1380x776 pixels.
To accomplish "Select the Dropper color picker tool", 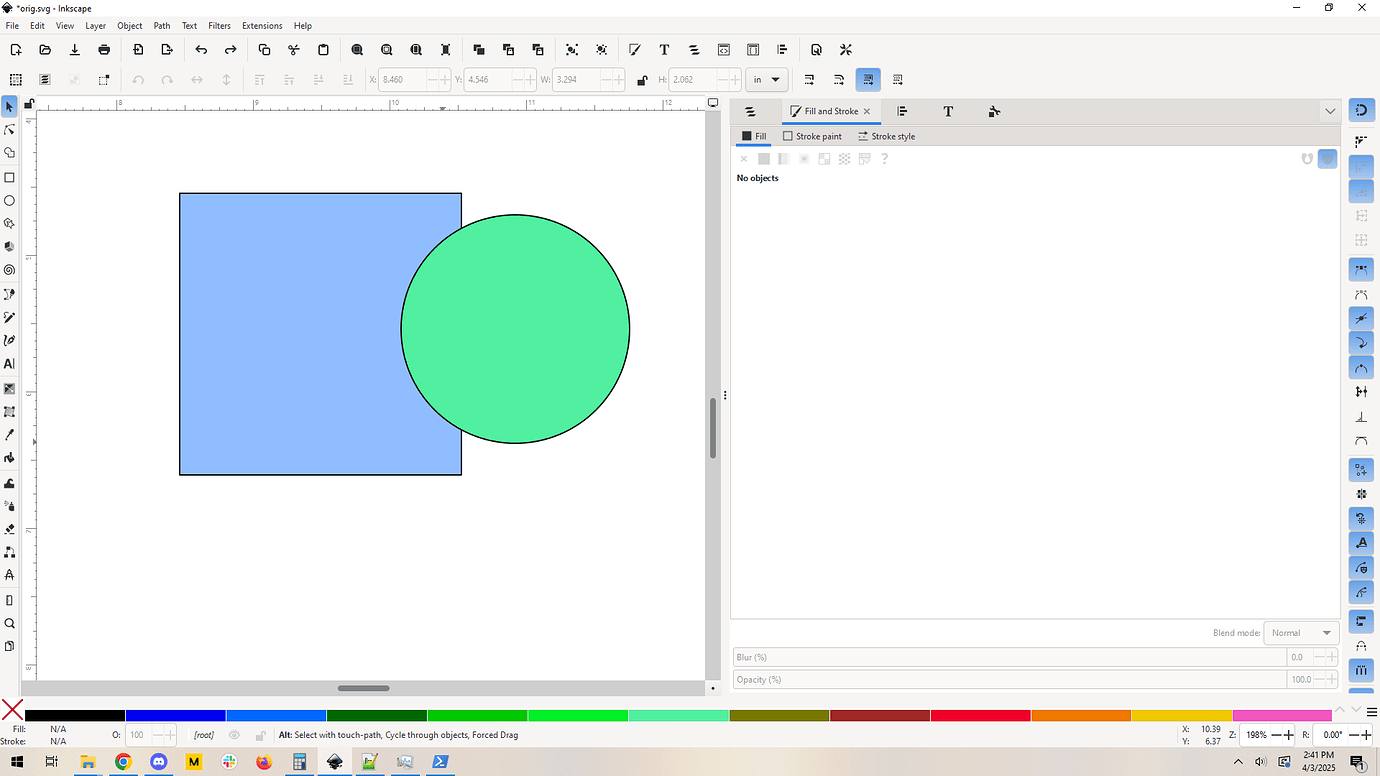I will click(x=10, y=435).
